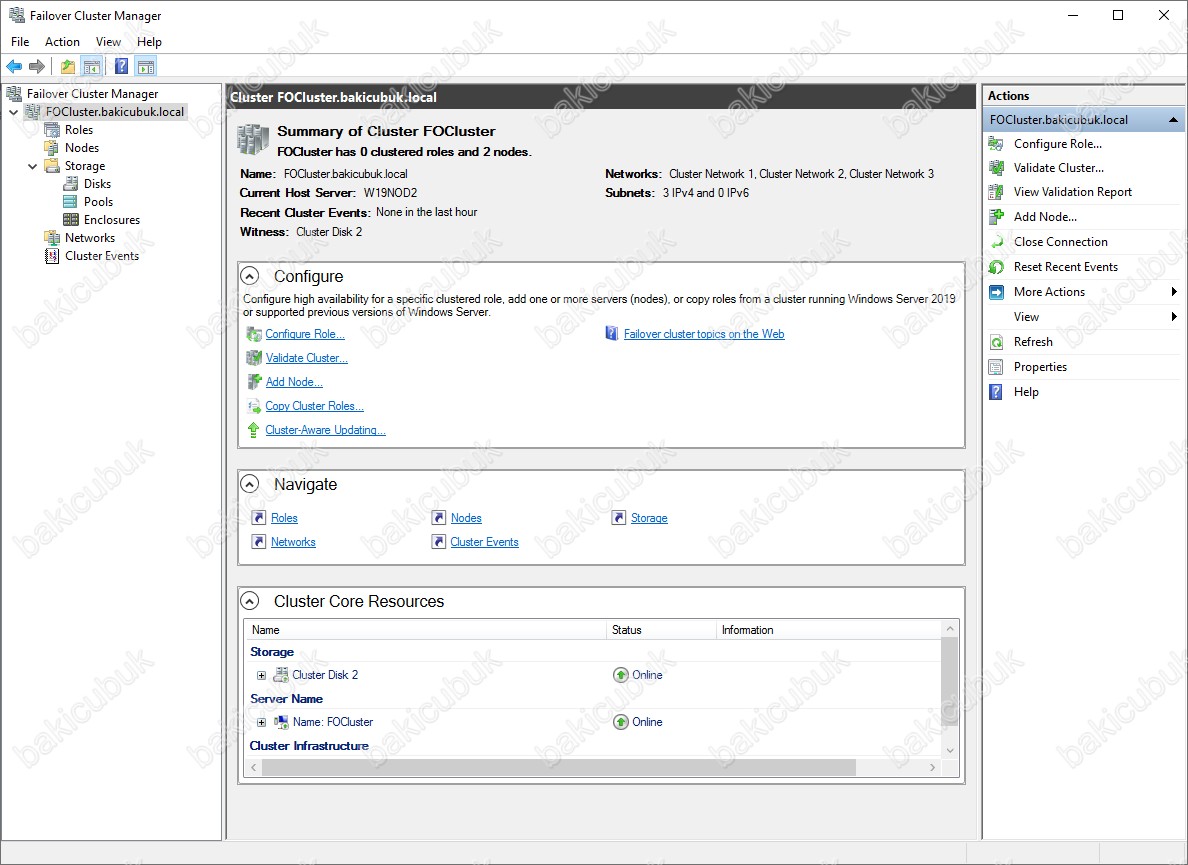
Task: Click the Back arrow toolbar icon
Action: tap(14, 67)
